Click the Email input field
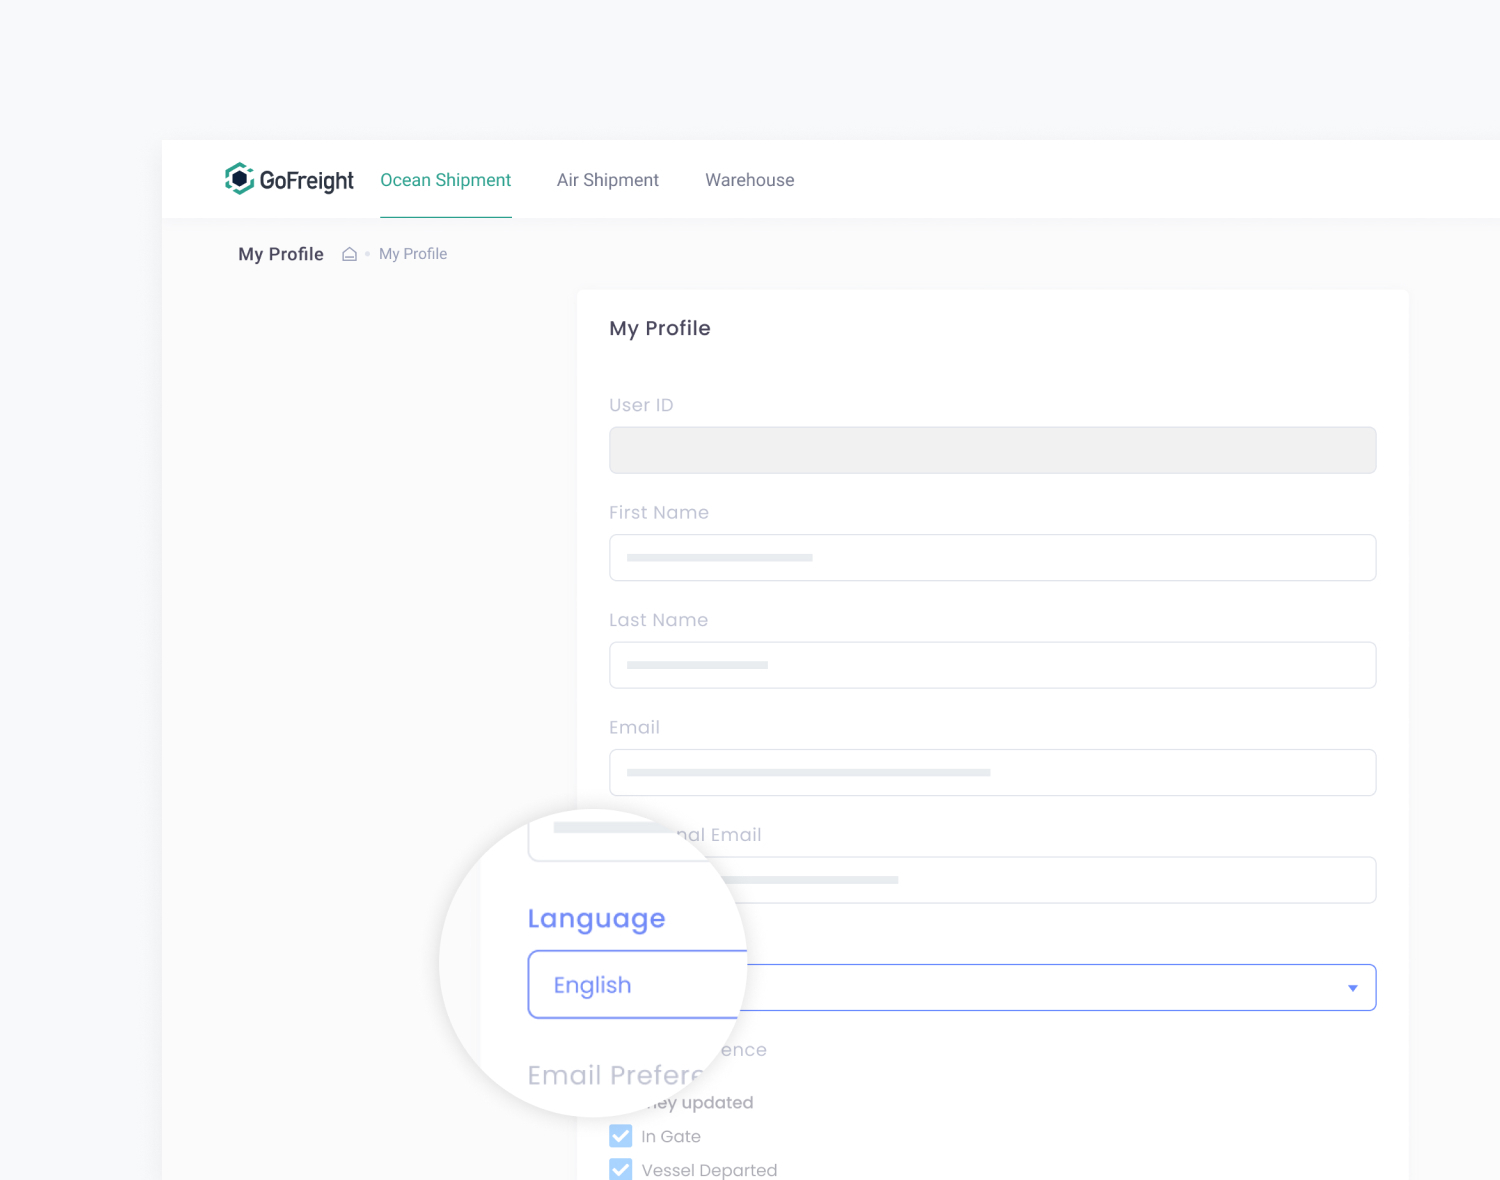 [992, 772]
